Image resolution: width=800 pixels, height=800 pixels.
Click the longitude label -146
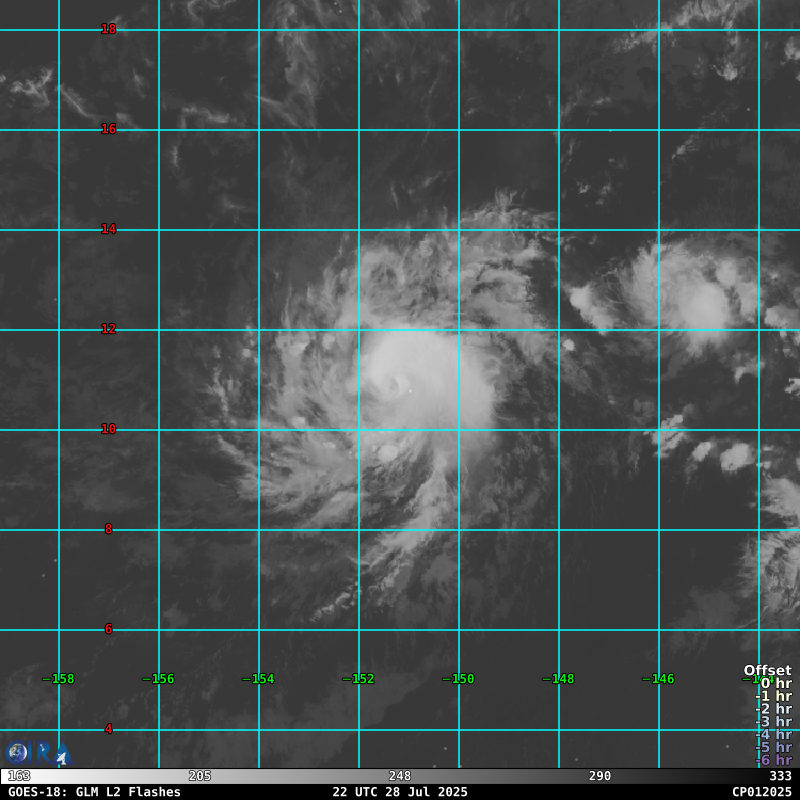point(658,679)
